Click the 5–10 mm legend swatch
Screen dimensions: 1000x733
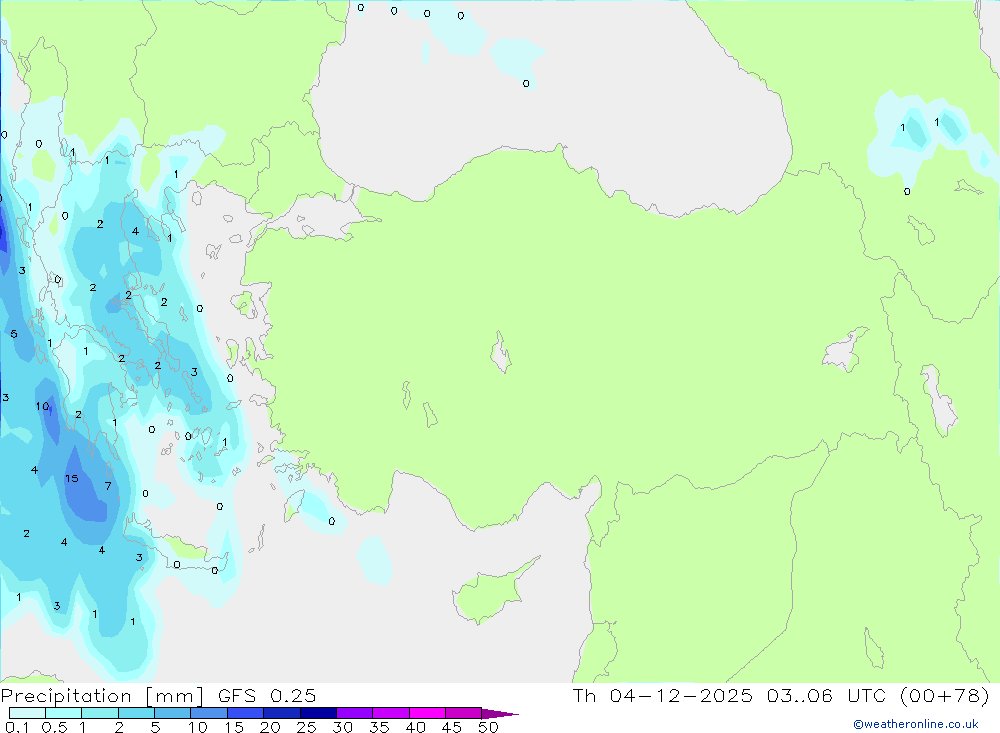coord(172,713)
